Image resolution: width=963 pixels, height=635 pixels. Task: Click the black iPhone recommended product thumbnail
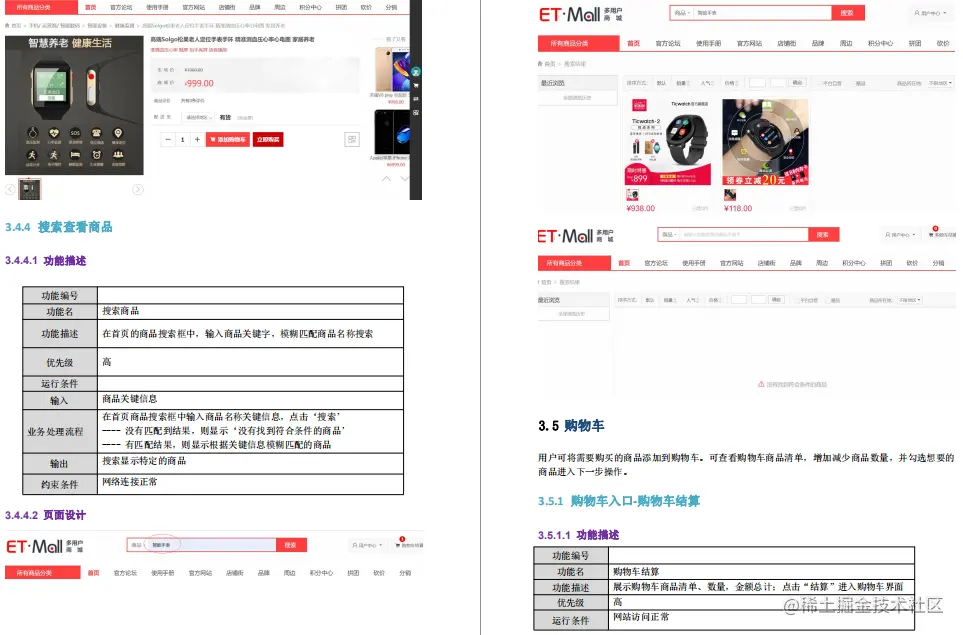392,132
